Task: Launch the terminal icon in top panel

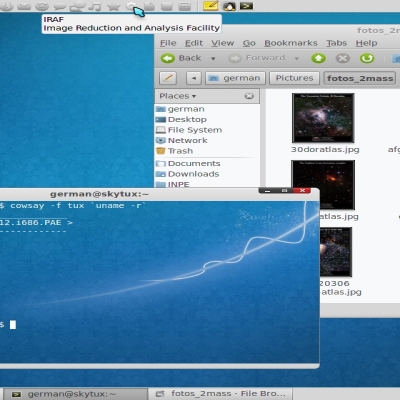Action: (246, 6)
